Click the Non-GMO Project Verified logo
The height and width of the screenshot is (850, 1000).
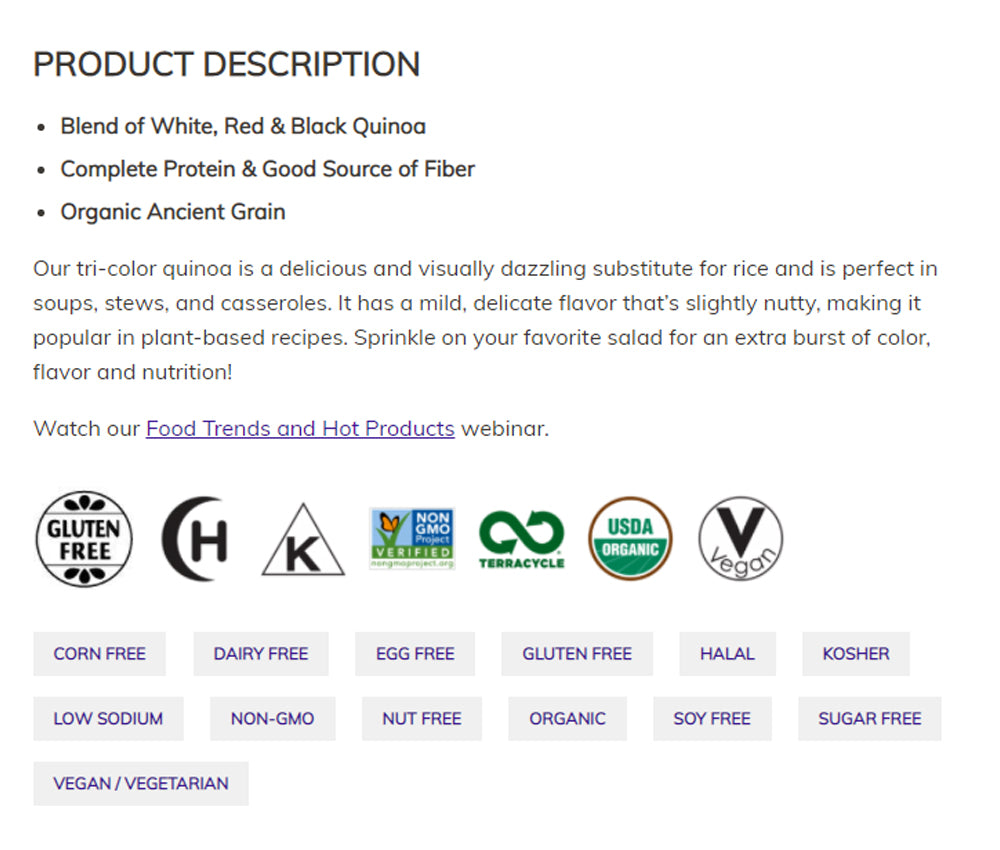point(412,539)
